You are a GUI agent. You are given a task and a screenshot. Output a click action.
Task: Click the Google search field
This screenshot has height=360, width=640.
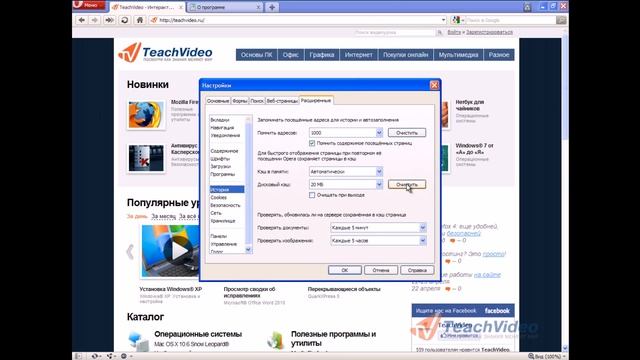[x=510, y=20]
